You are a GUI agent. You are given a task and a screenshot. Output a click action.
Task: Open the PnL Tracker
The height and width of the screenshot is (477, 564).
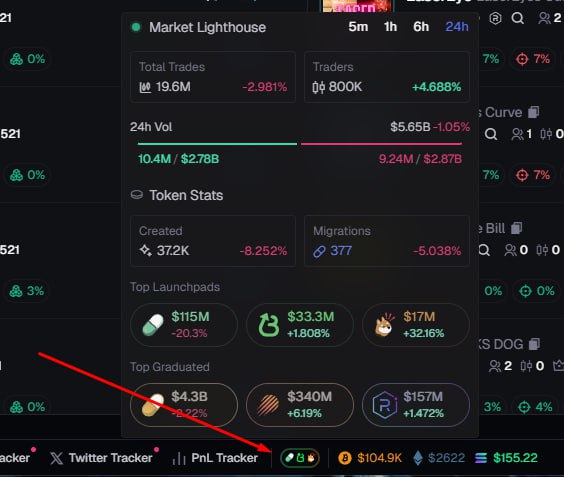(215, 458)
